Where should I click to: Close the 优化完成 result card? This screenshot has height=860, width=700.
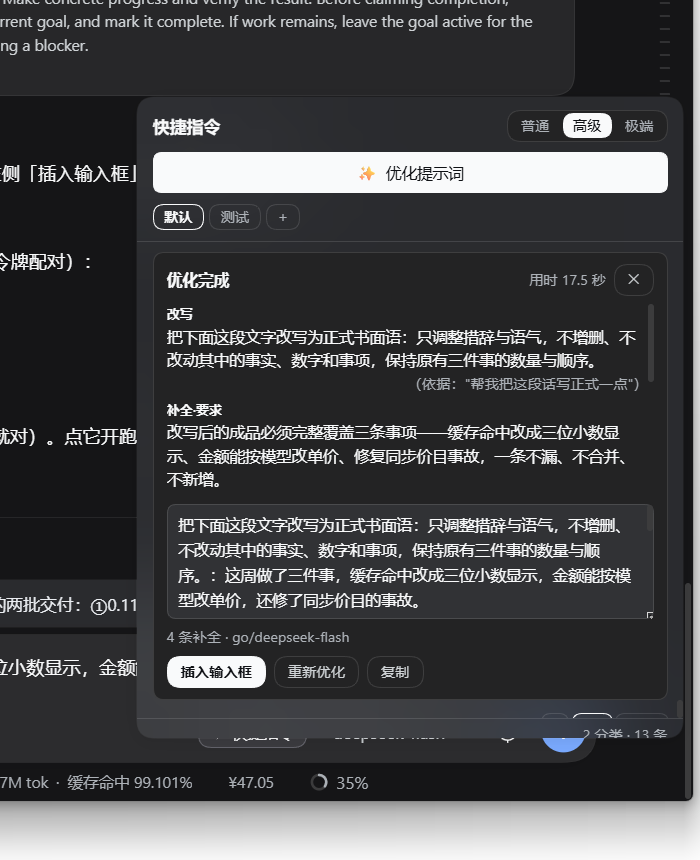tap(634, 280)
